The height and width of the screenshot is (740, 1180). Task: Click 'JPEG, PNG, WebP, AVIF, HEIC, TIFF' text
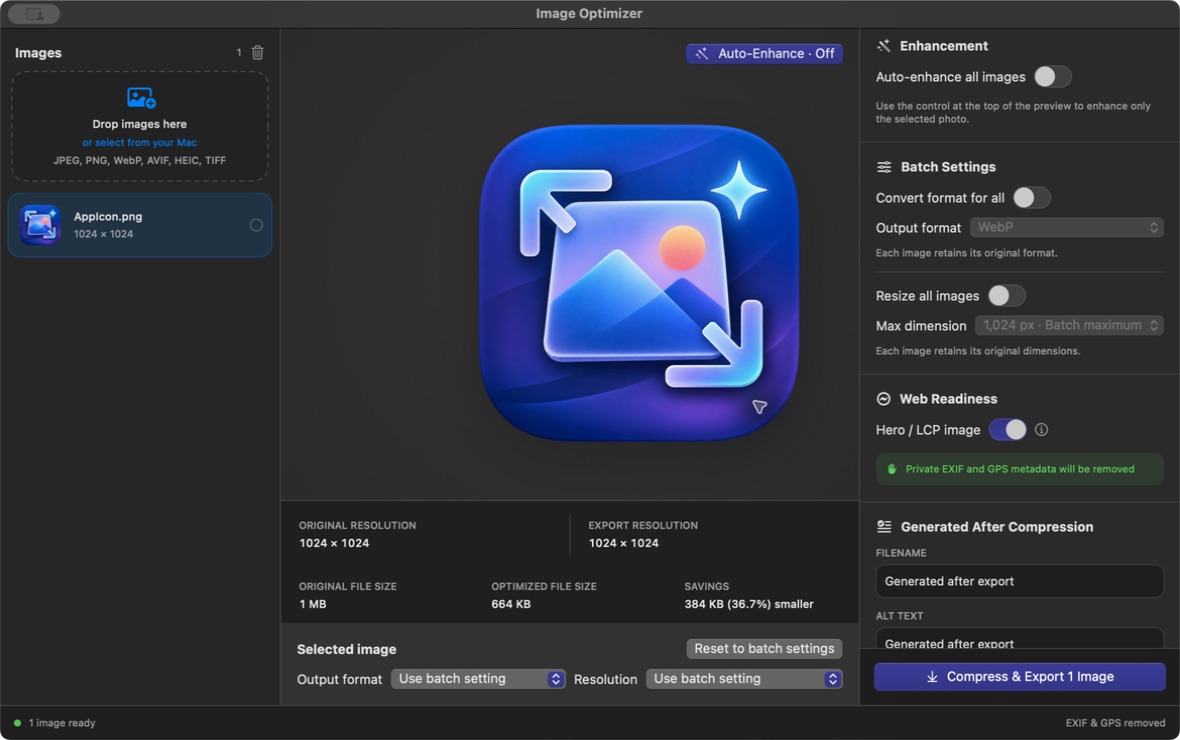(139, 160)
